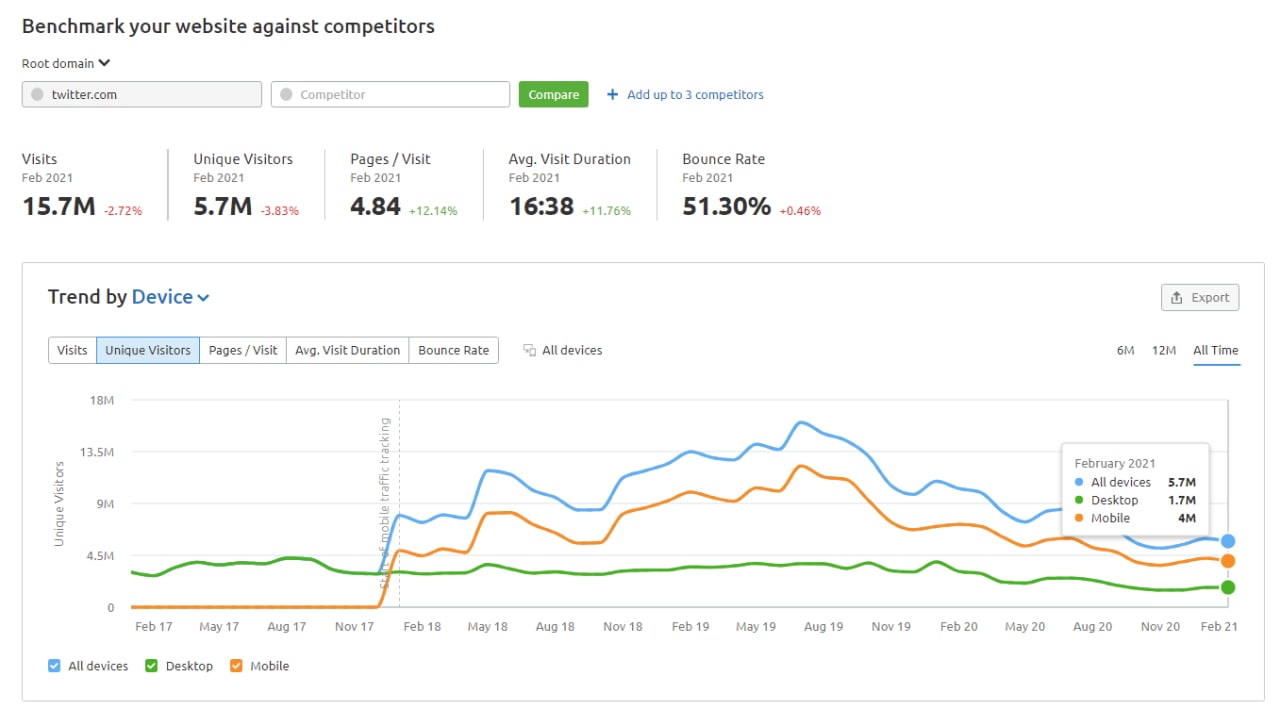Show the Bounce Rate tab

(x=454, y=350)
